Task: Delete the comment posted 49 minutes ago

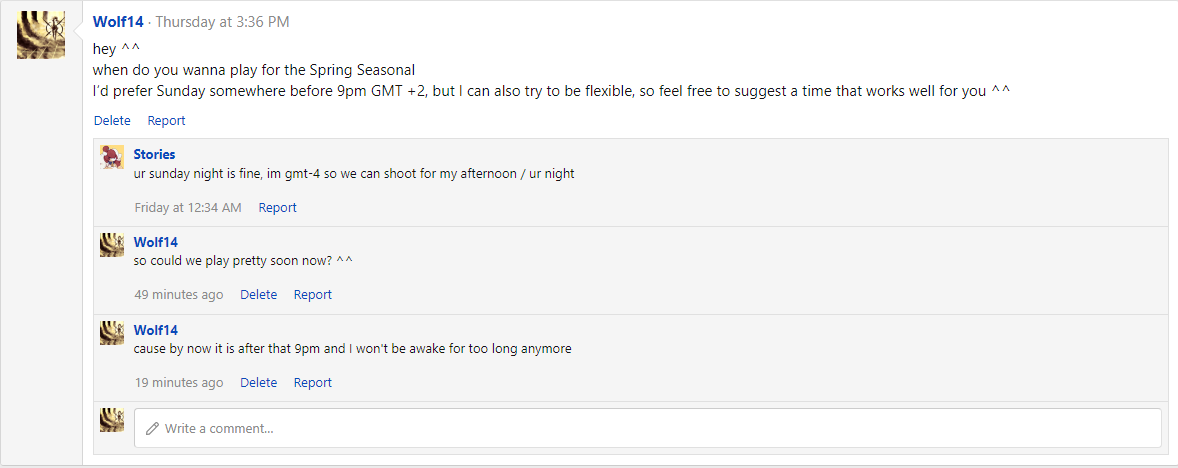Action: 258,295
